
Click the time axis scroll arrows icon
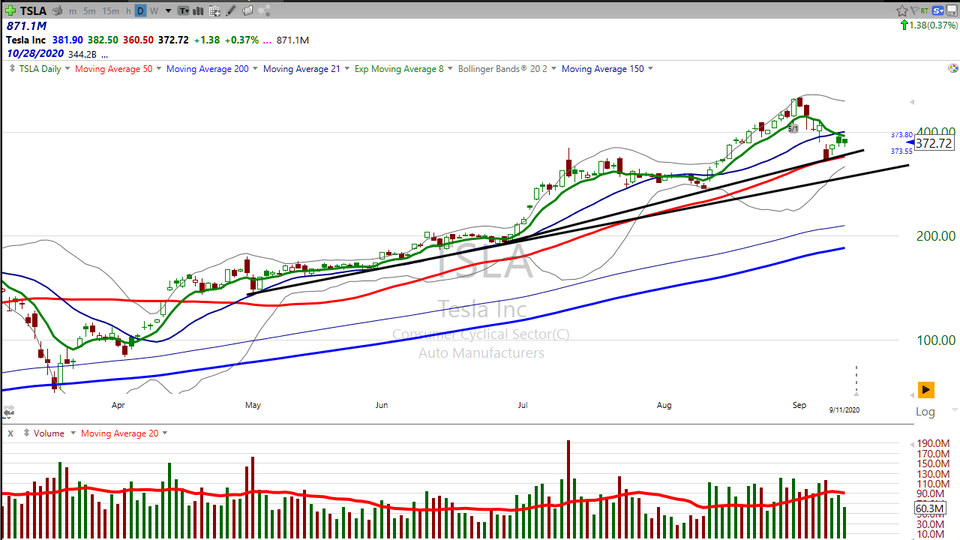point(9,411)
